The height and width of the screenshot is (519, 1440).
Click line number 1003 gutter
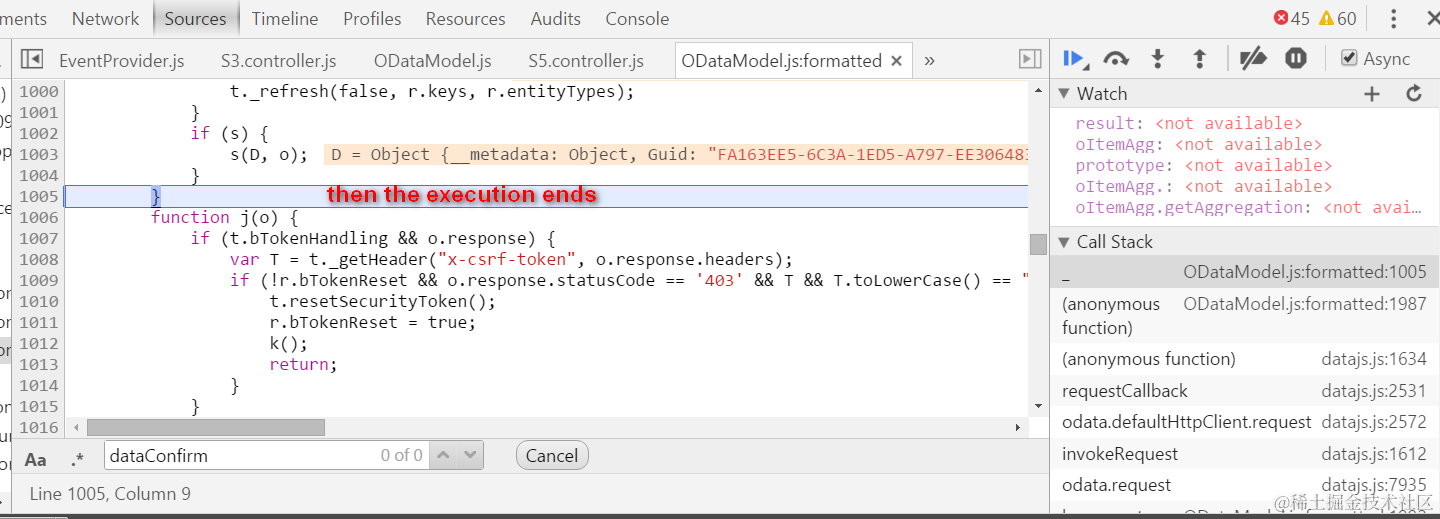(x=38, y=155)
